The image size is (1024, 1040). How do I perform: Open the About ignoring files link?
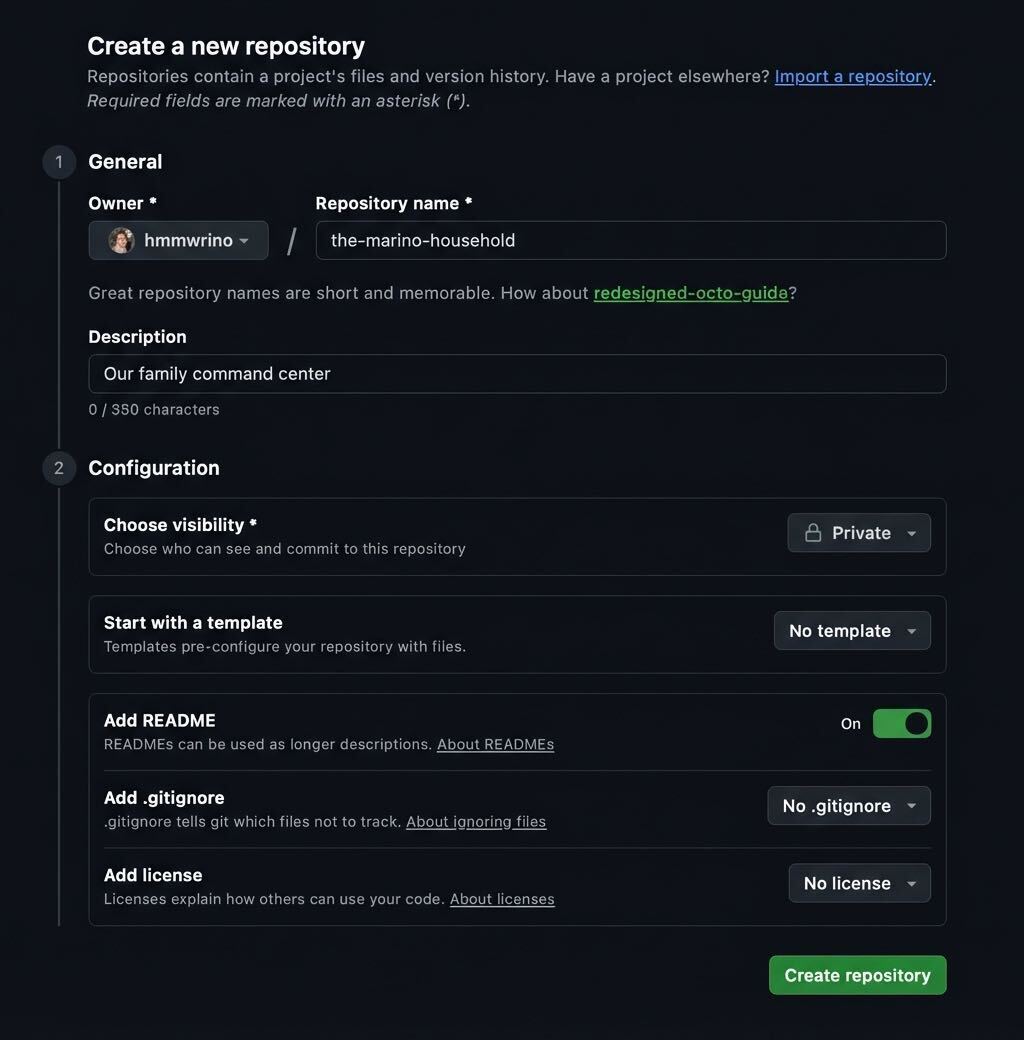click(476, 821)
